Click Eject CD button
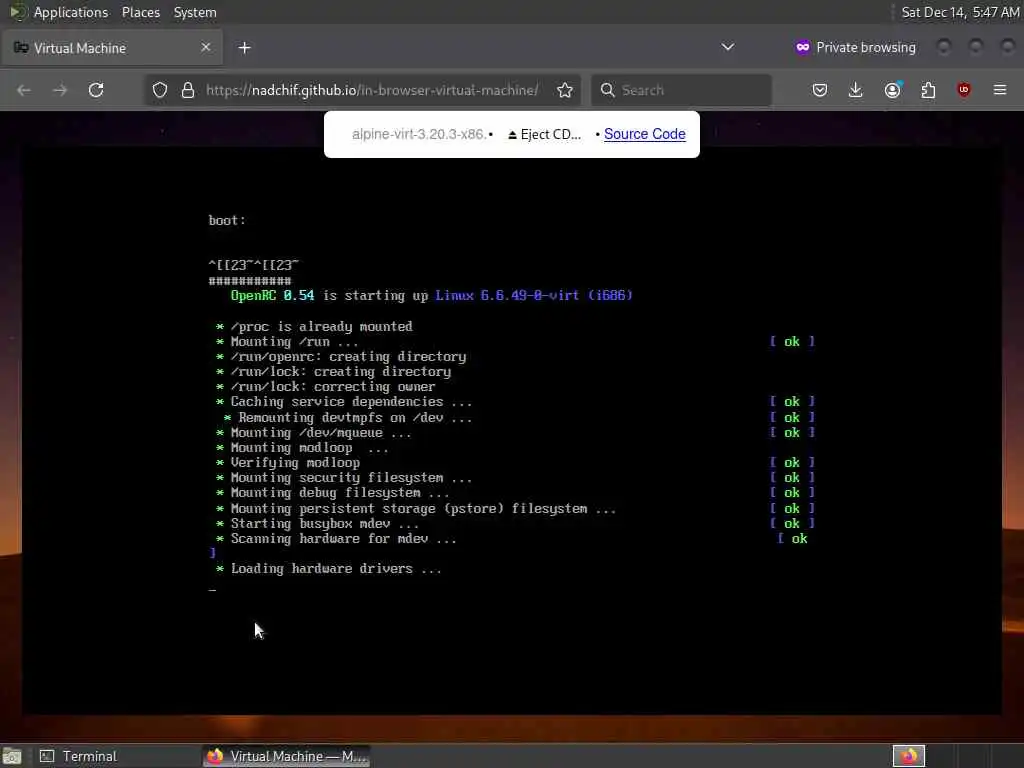This screenshot has width=1024, height=768. (545, 135)
